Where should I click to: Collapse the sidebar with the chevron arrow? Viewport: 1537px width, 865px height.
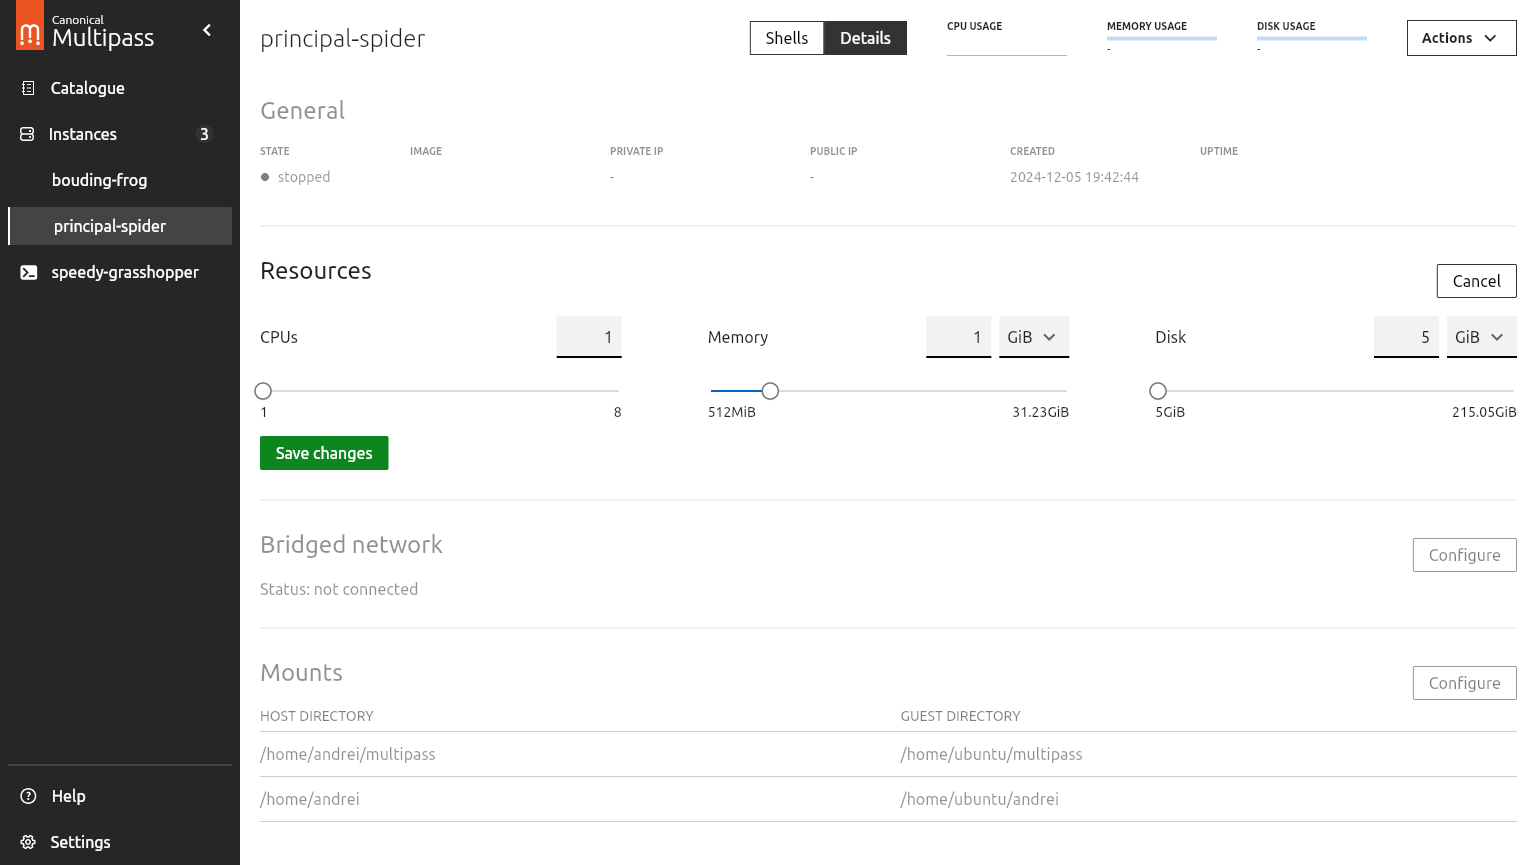[x=207, y=30]
